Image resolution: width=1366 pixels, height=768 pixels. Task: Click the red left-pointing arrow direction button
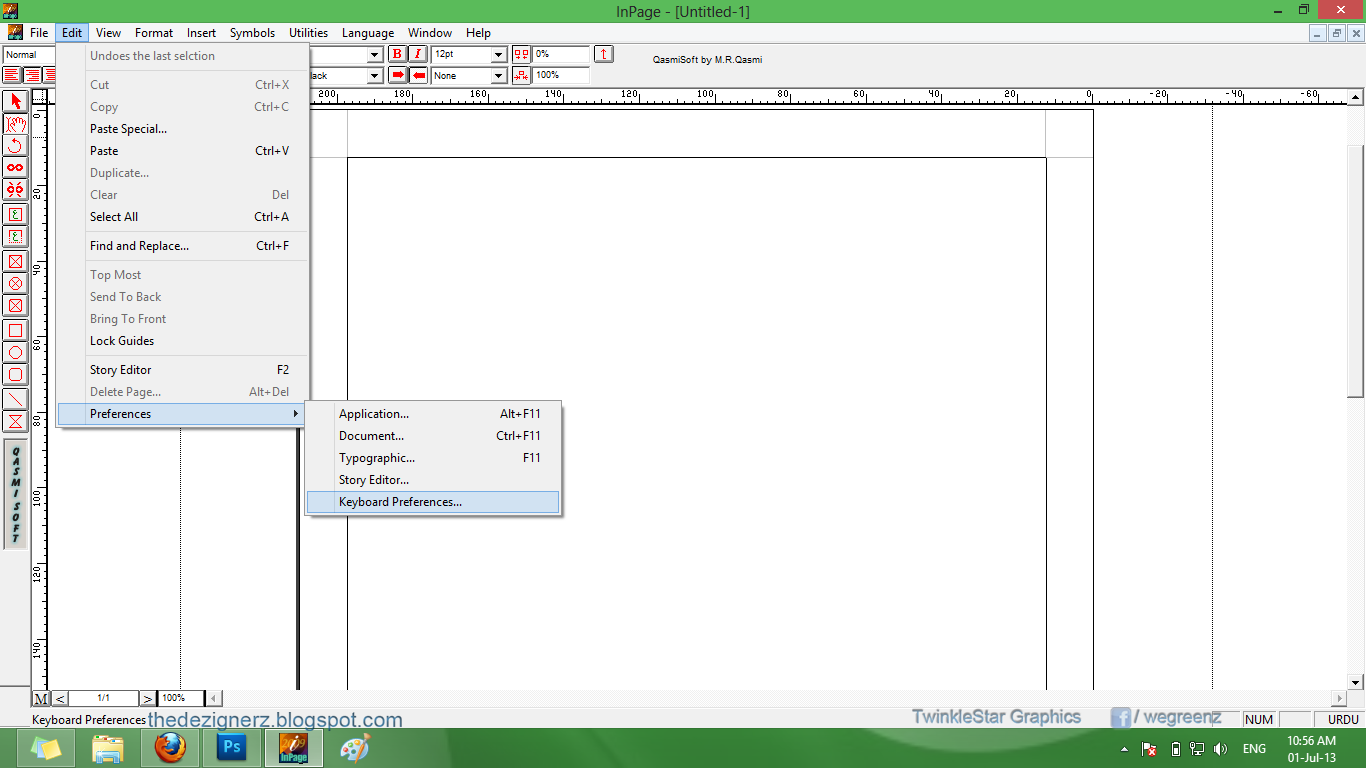click(x=418, y=75)
